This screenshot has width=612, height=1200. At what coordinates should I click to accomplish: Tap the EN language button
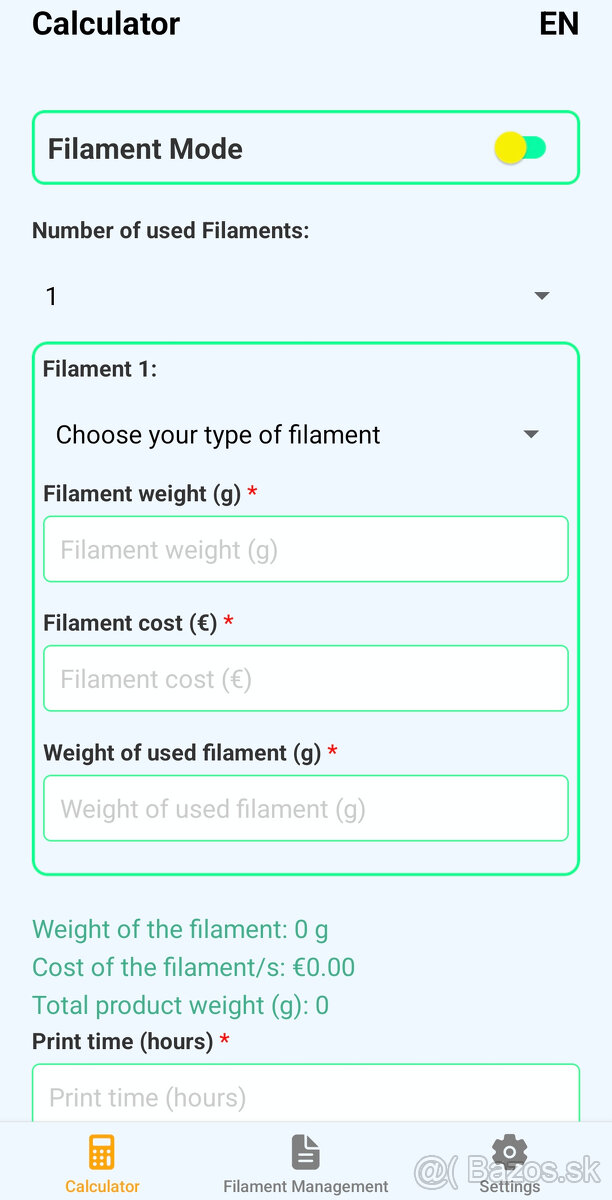point(559,24)
